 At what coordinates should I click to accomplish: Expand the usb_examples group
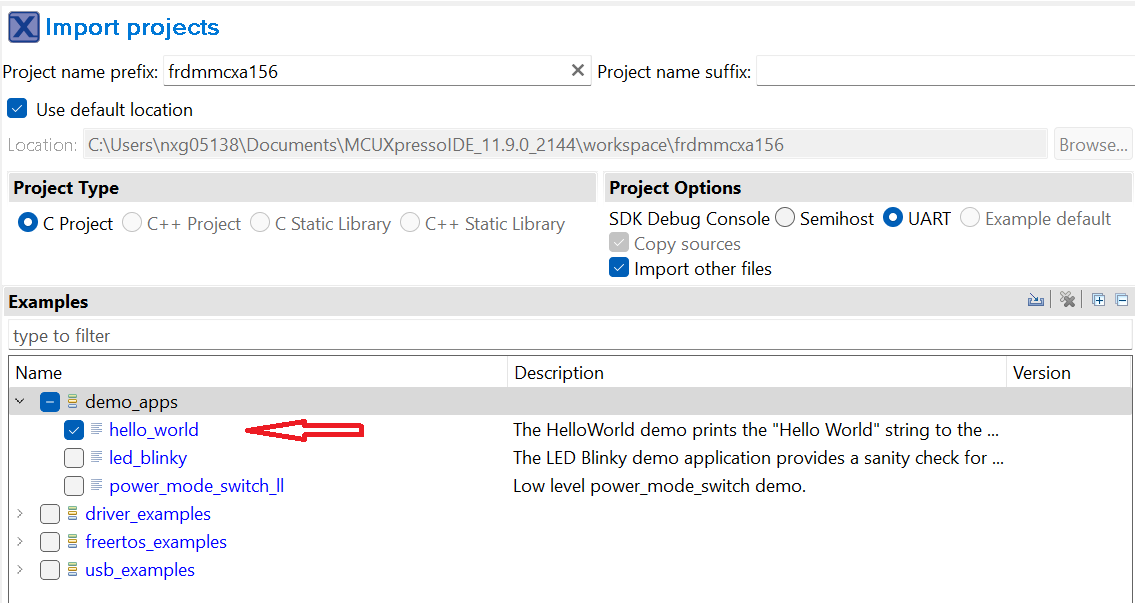pyautogui.click(x=19, y=570)
